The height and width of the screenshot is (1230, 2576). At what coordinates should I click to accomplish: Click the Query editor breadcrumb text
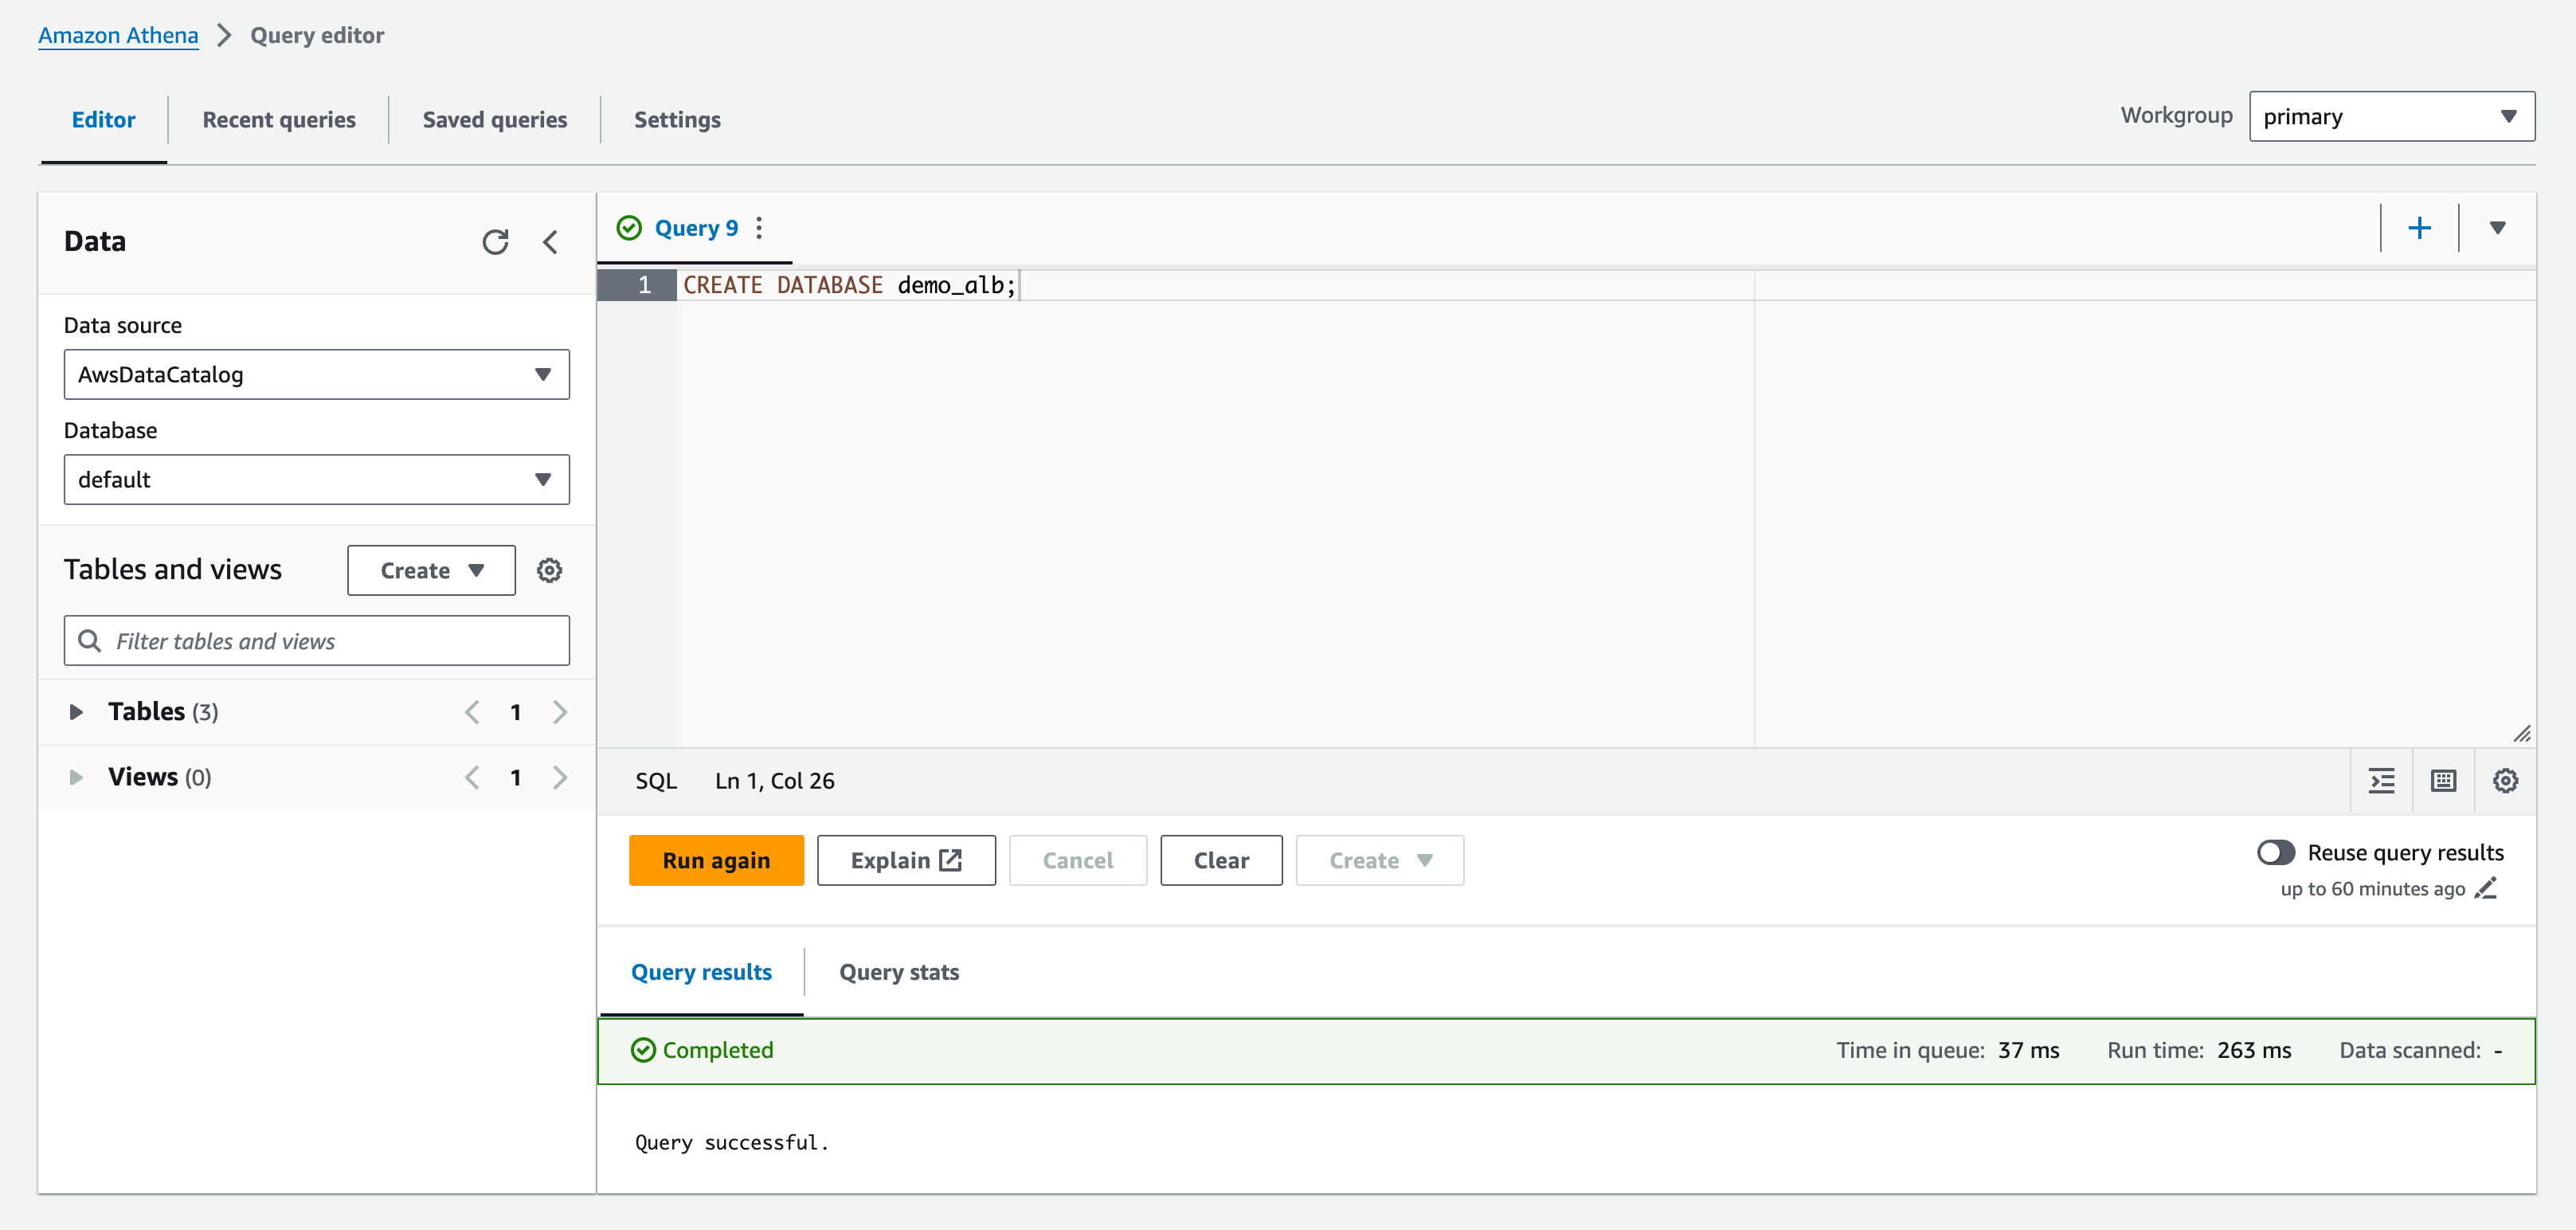point(317,35)
